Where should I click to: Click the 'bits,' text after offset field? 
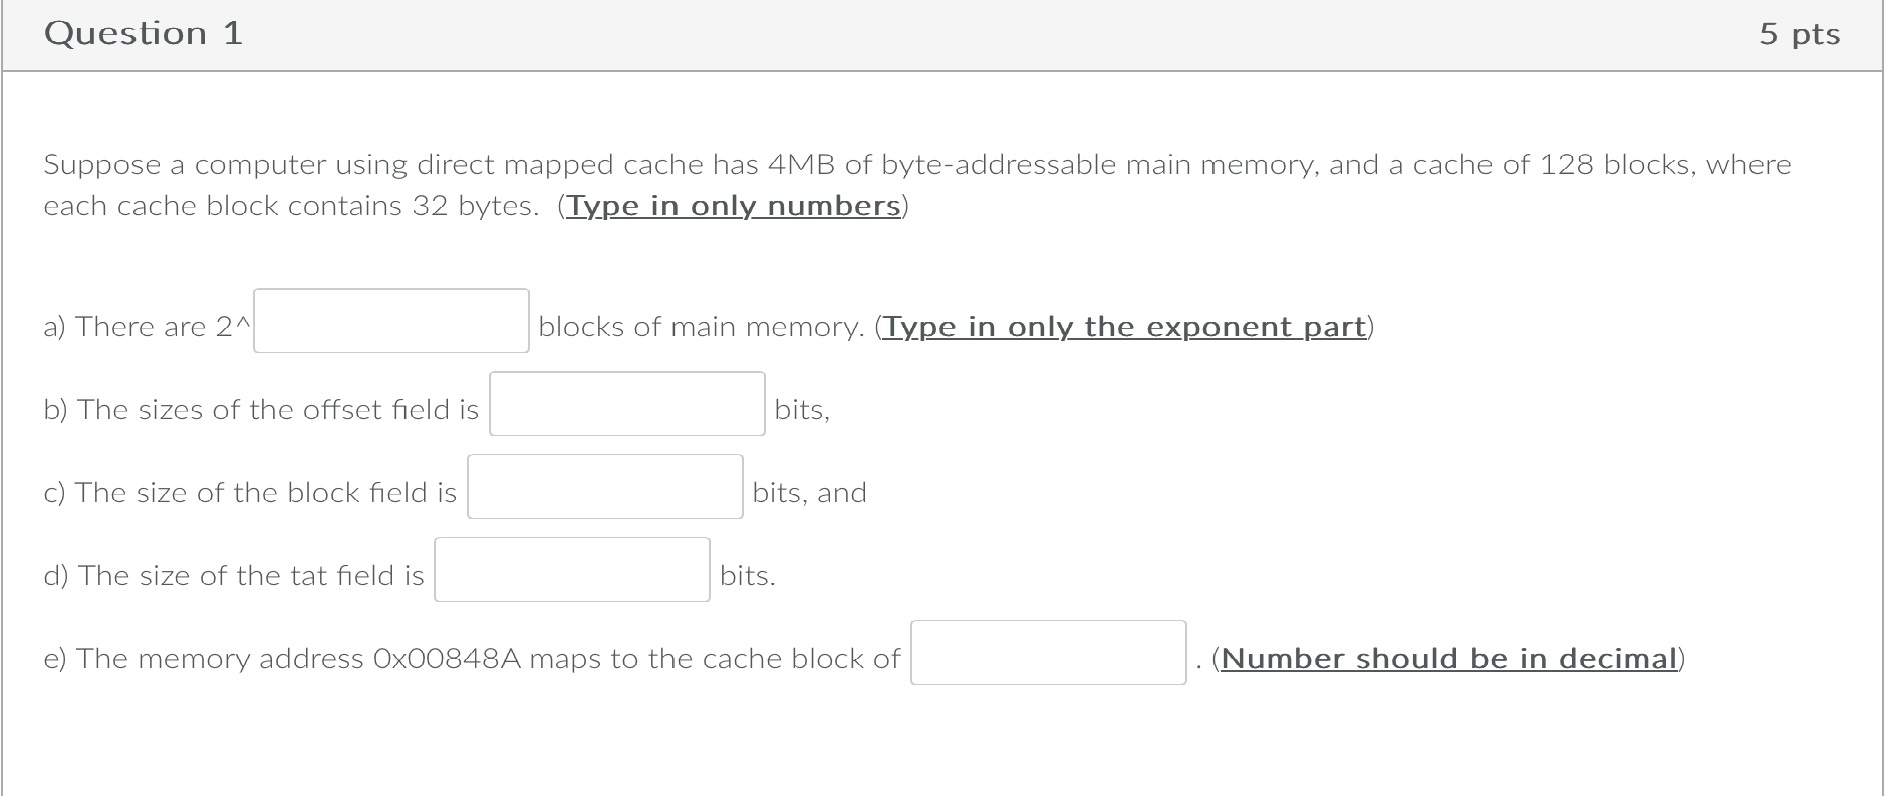(802, 410)
